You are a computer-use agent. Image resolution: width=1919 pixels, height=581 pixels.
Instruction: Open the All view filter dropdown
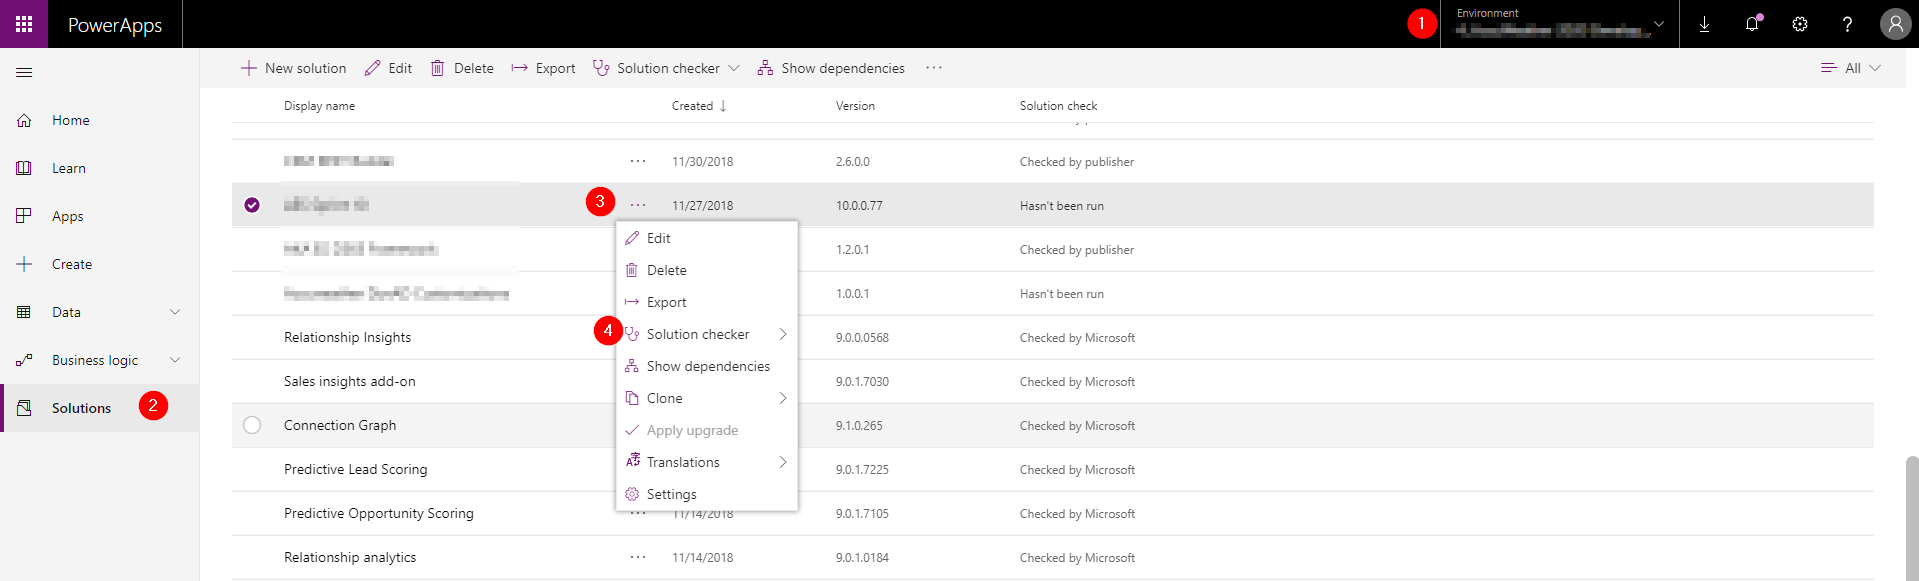tap(1851, 68)
